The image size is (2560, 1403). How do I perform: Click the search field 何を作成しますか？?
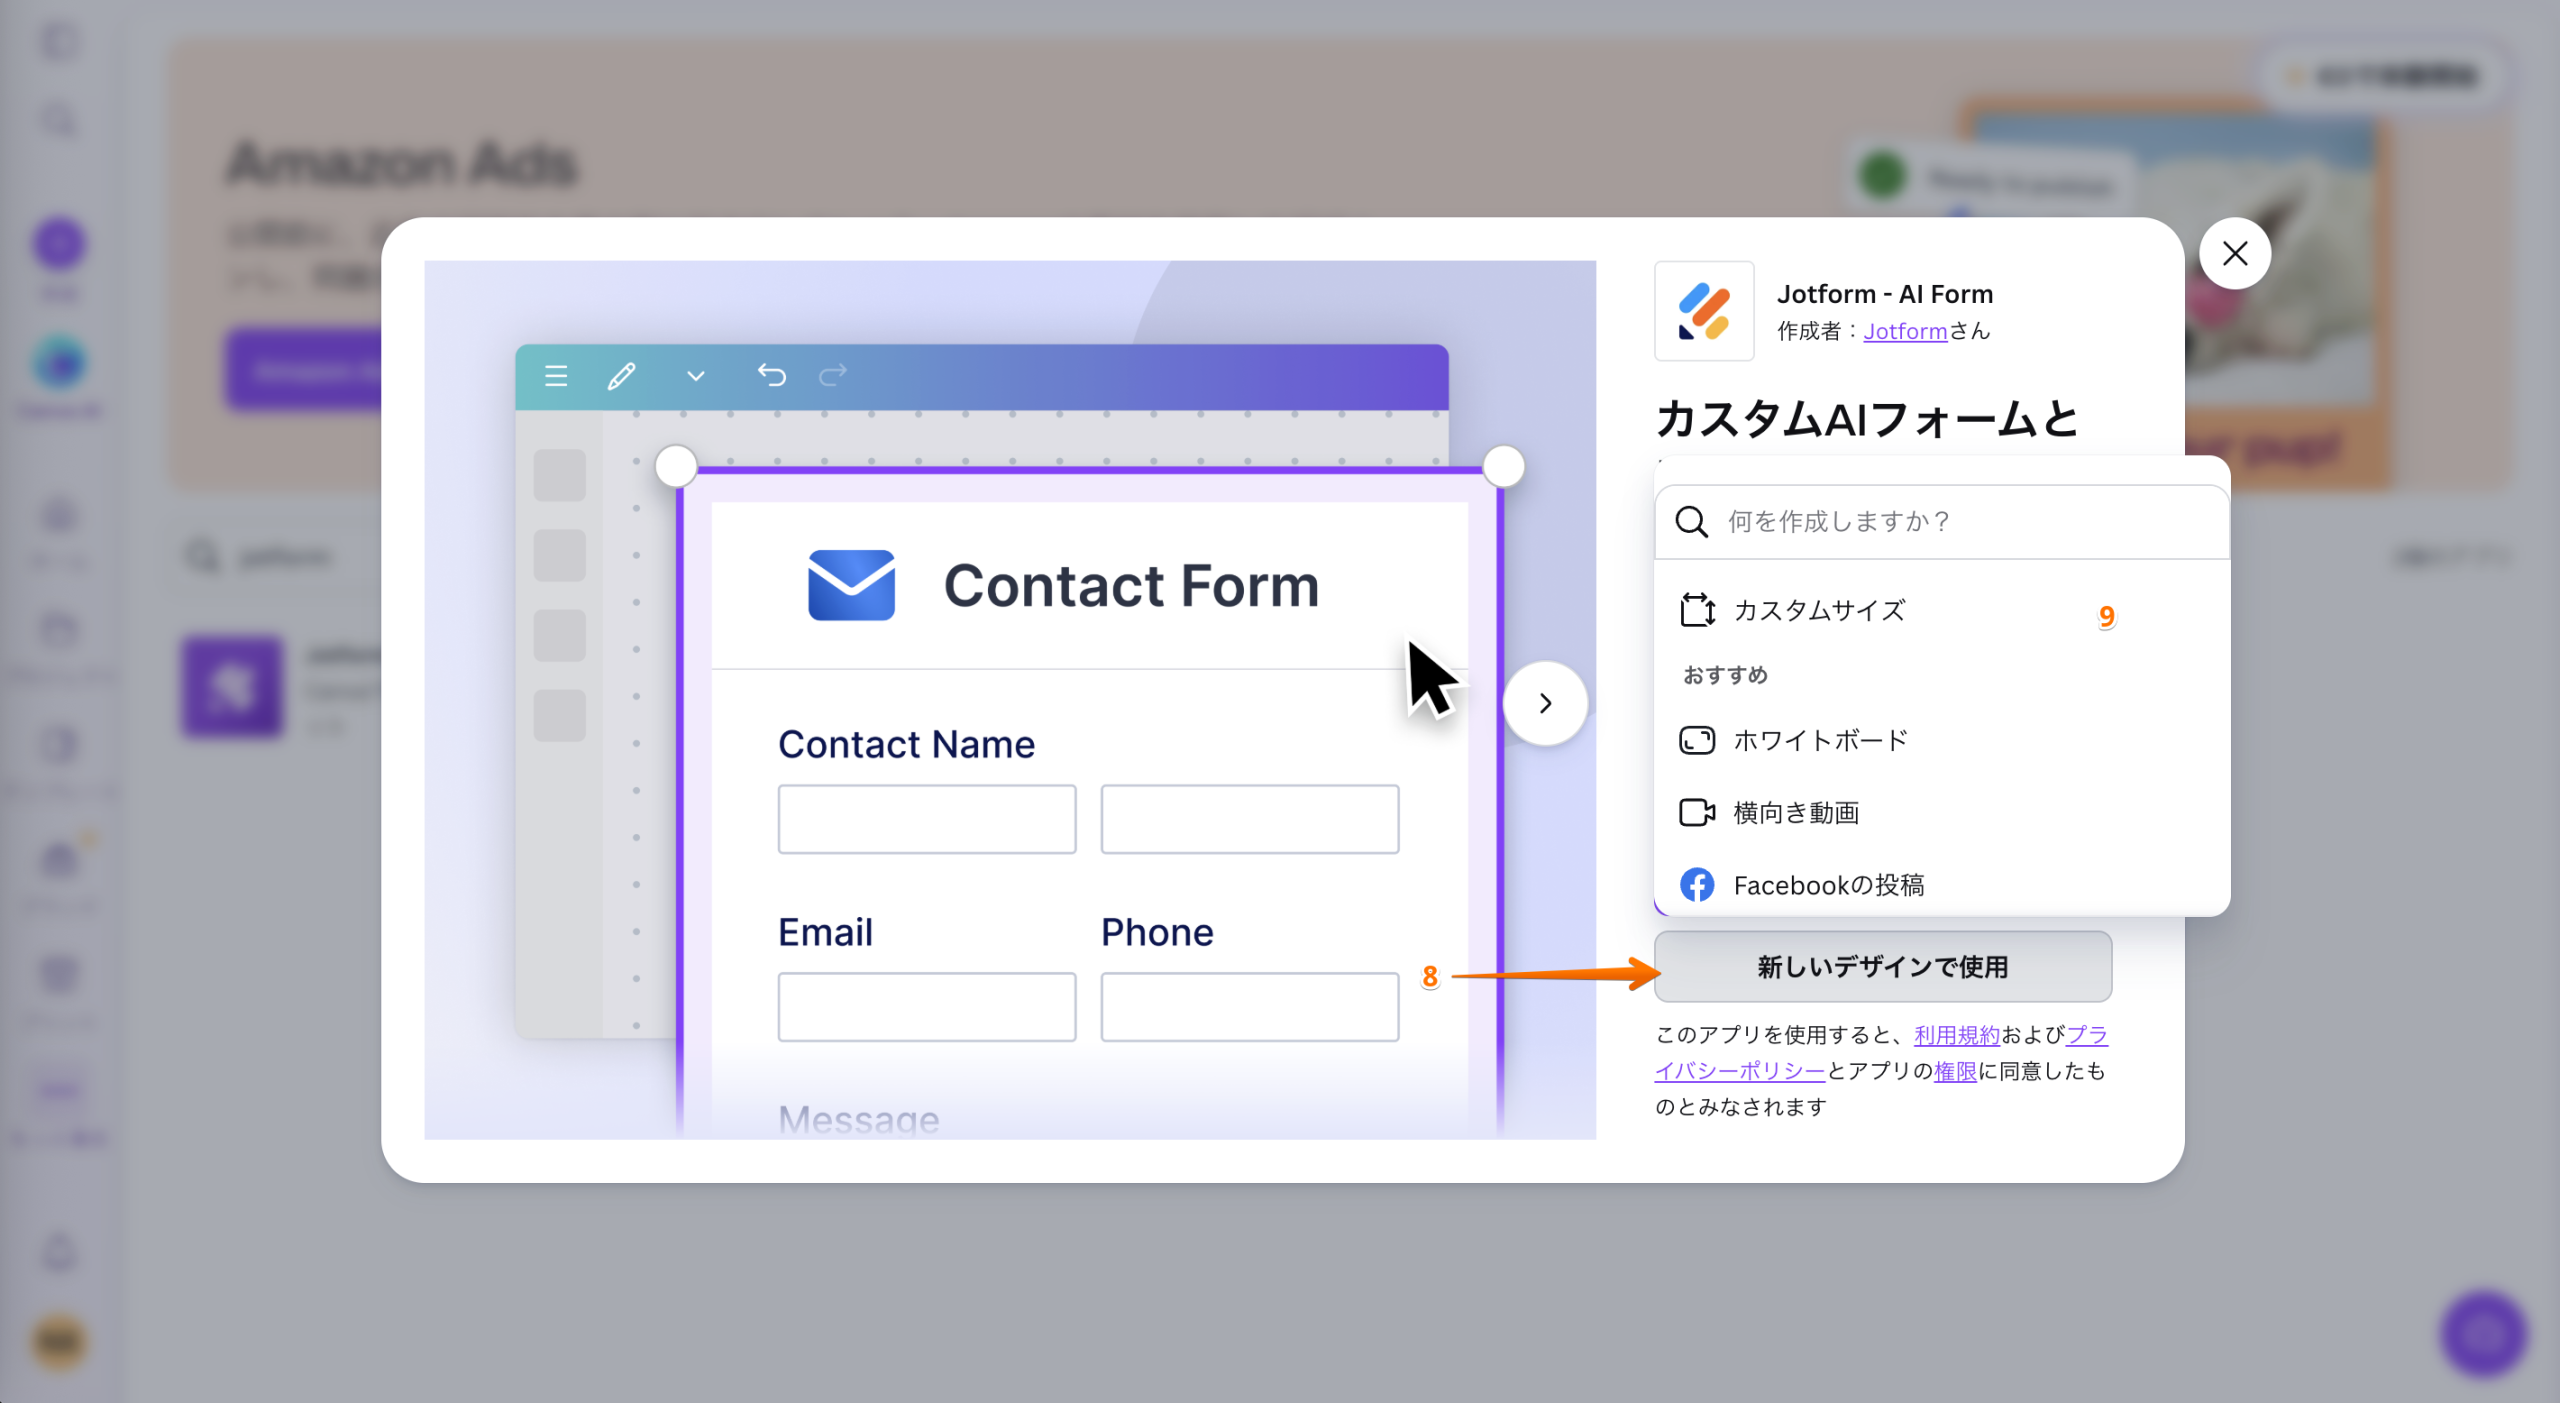coord(1941,522)
